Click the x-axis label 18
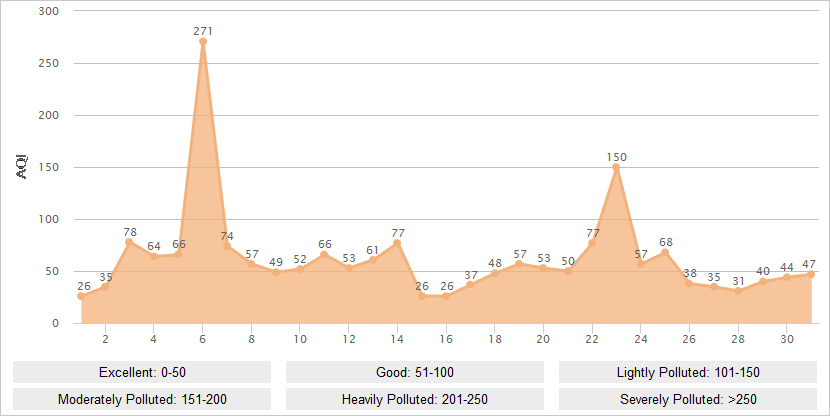The image size is (830, 416). (x=494, y=339)
